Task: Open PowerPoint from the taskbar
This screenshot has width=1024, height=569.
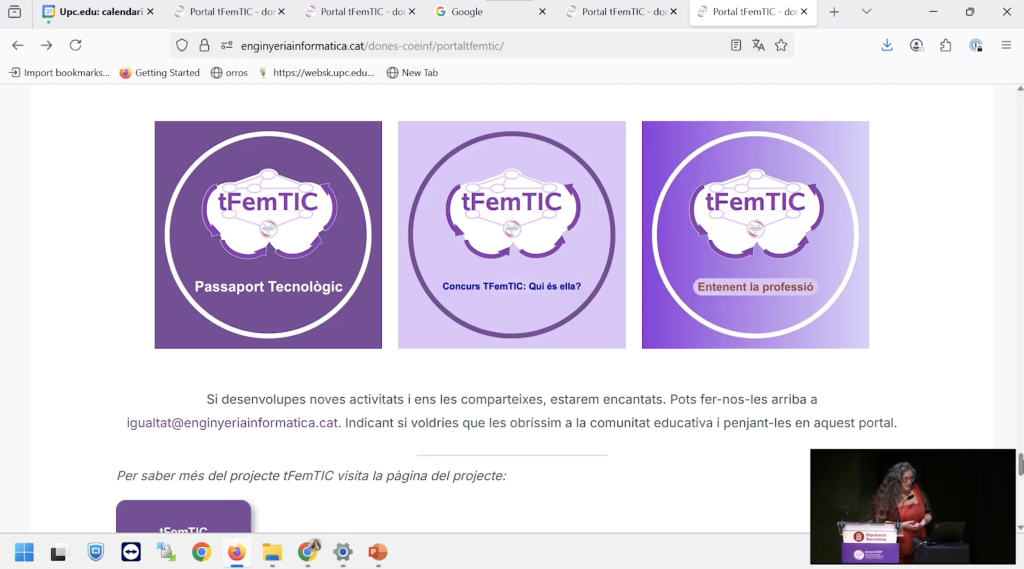Action: tap(378, 552)
